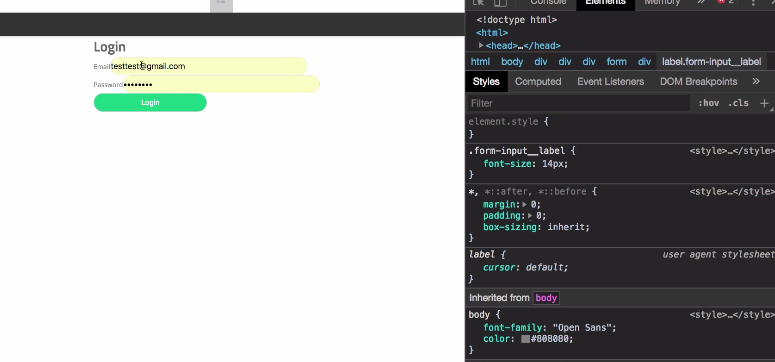Add new style rule with plus icon
Screen dimensions: 775x362
[x=764, y=103]
